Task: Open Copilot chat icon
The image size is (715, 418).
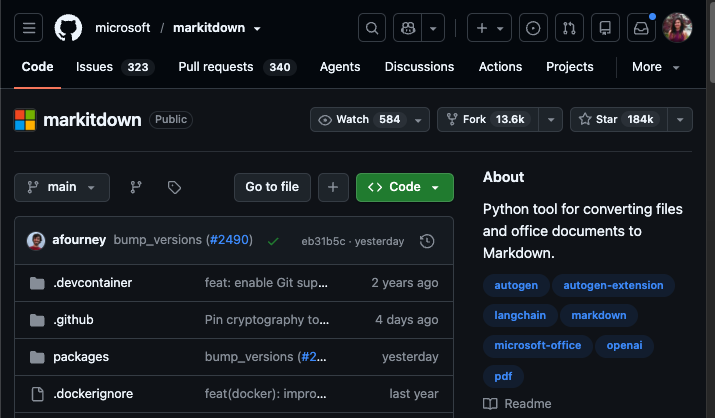Action: pyautogui.click(x=408, y=28)
